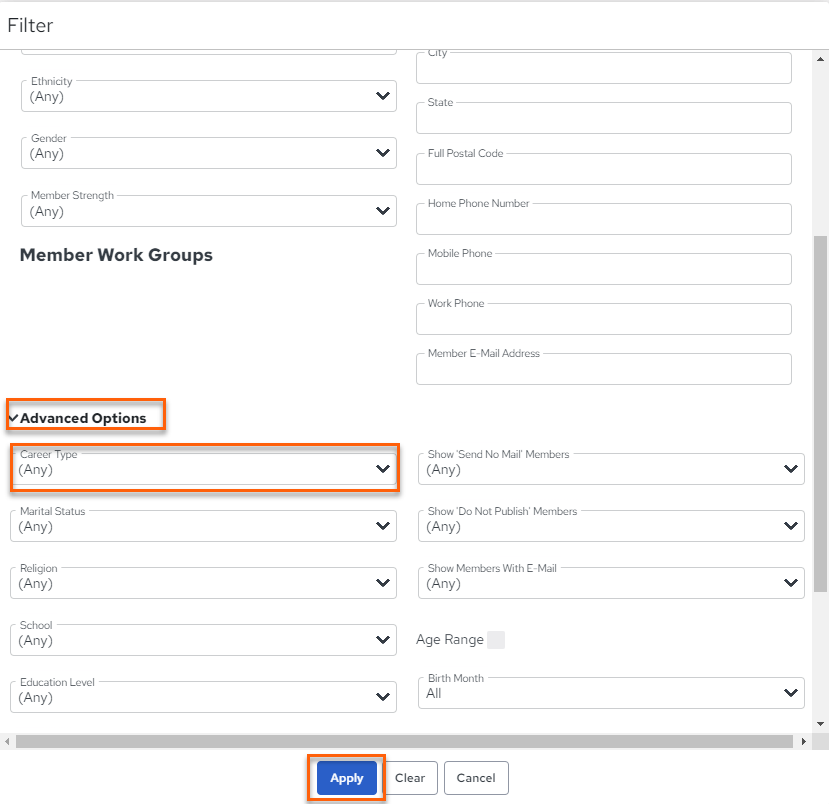This screenshot has width=829, height=804.
Task: Expand the School dropdown
Action: tap(204, 640)
